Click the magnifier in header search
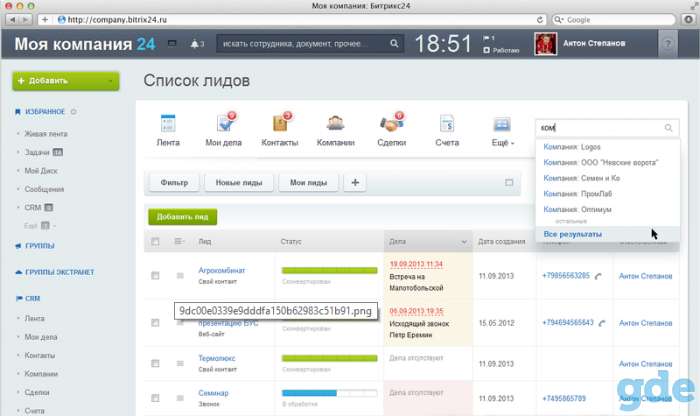Screen dimensions: 700x416 pos(394,43)
